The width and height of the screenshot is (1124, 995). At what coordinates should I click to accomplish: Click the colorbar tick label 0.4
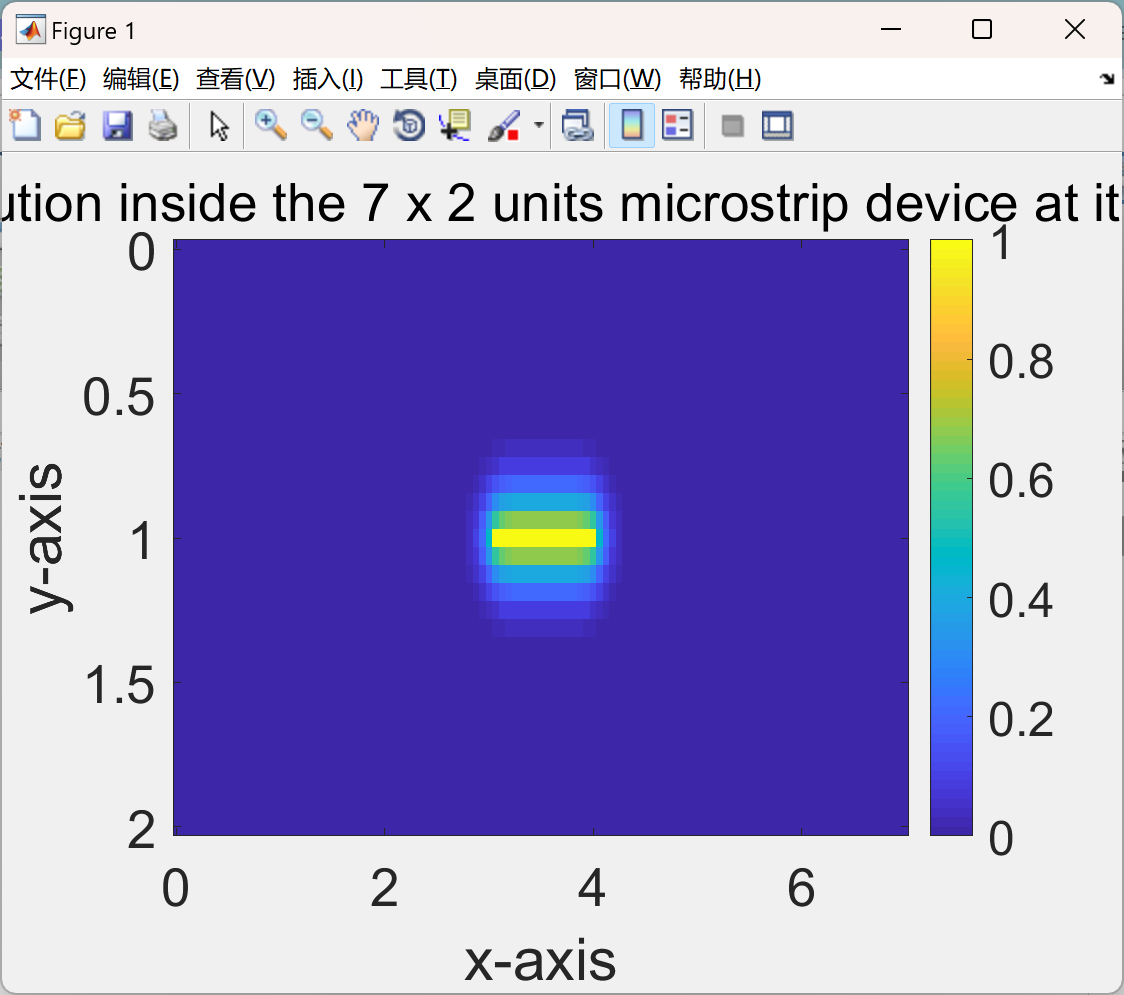click(x=1021, y=600)
